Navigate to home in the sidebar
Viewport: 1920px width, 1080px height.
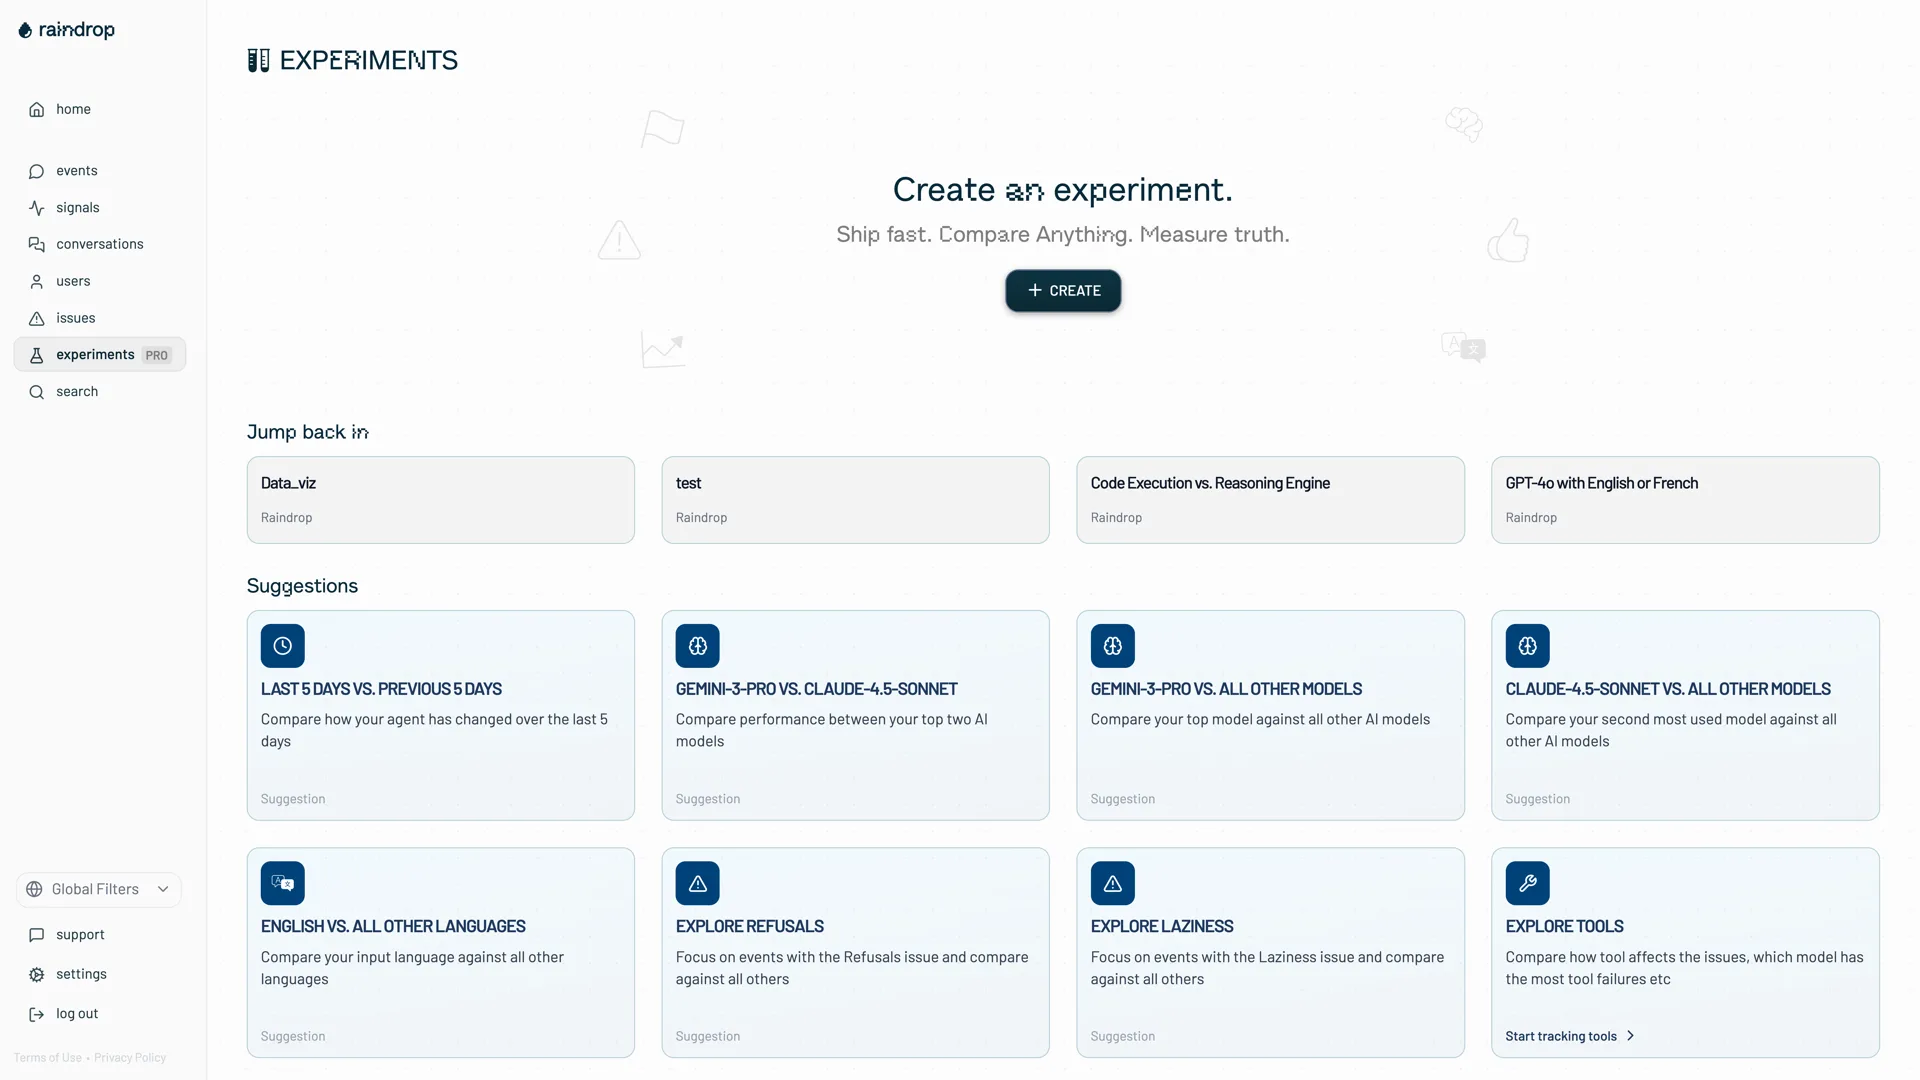[x=74, y=109]
